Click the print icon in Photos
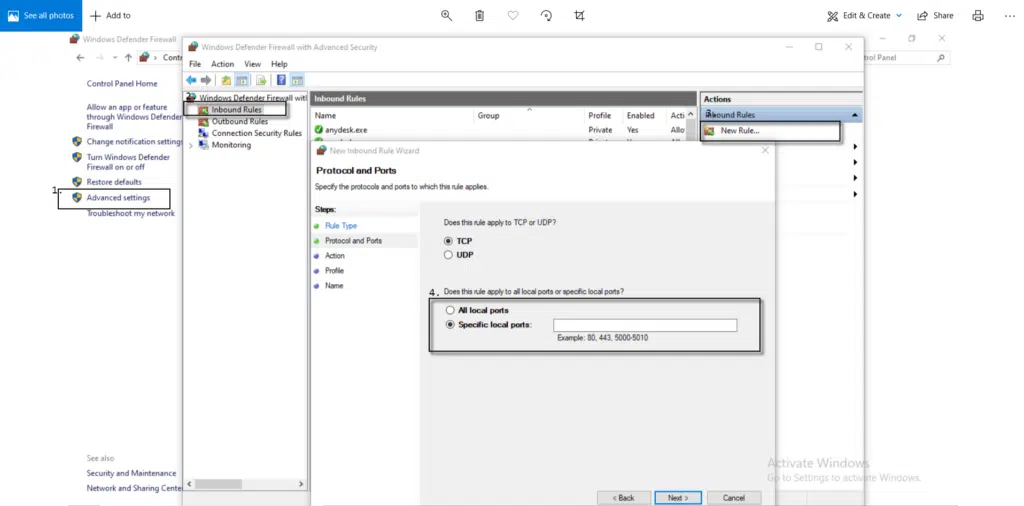The height and width of the screenshot is (506, 1024). pos(978,16)
